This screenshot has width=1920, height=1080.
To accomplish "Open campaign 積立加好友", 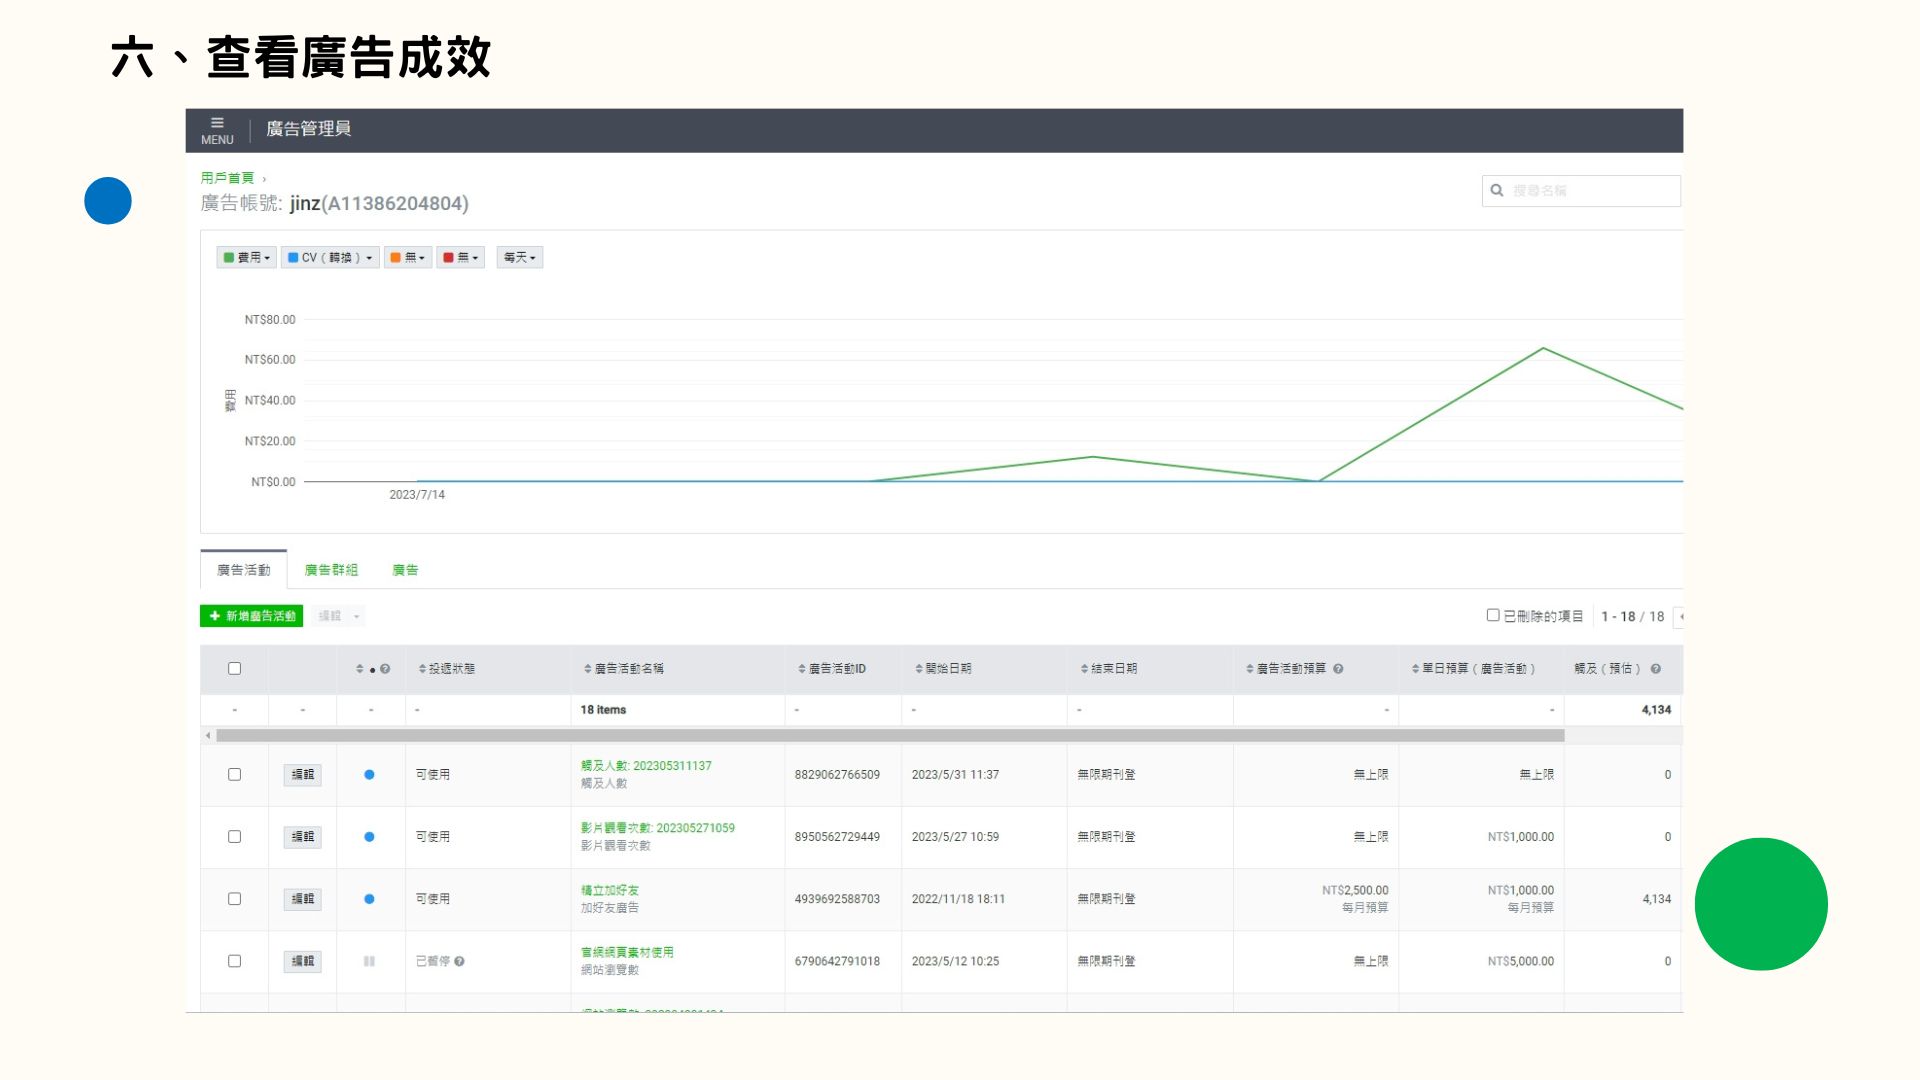I will (x=610, y=890).
